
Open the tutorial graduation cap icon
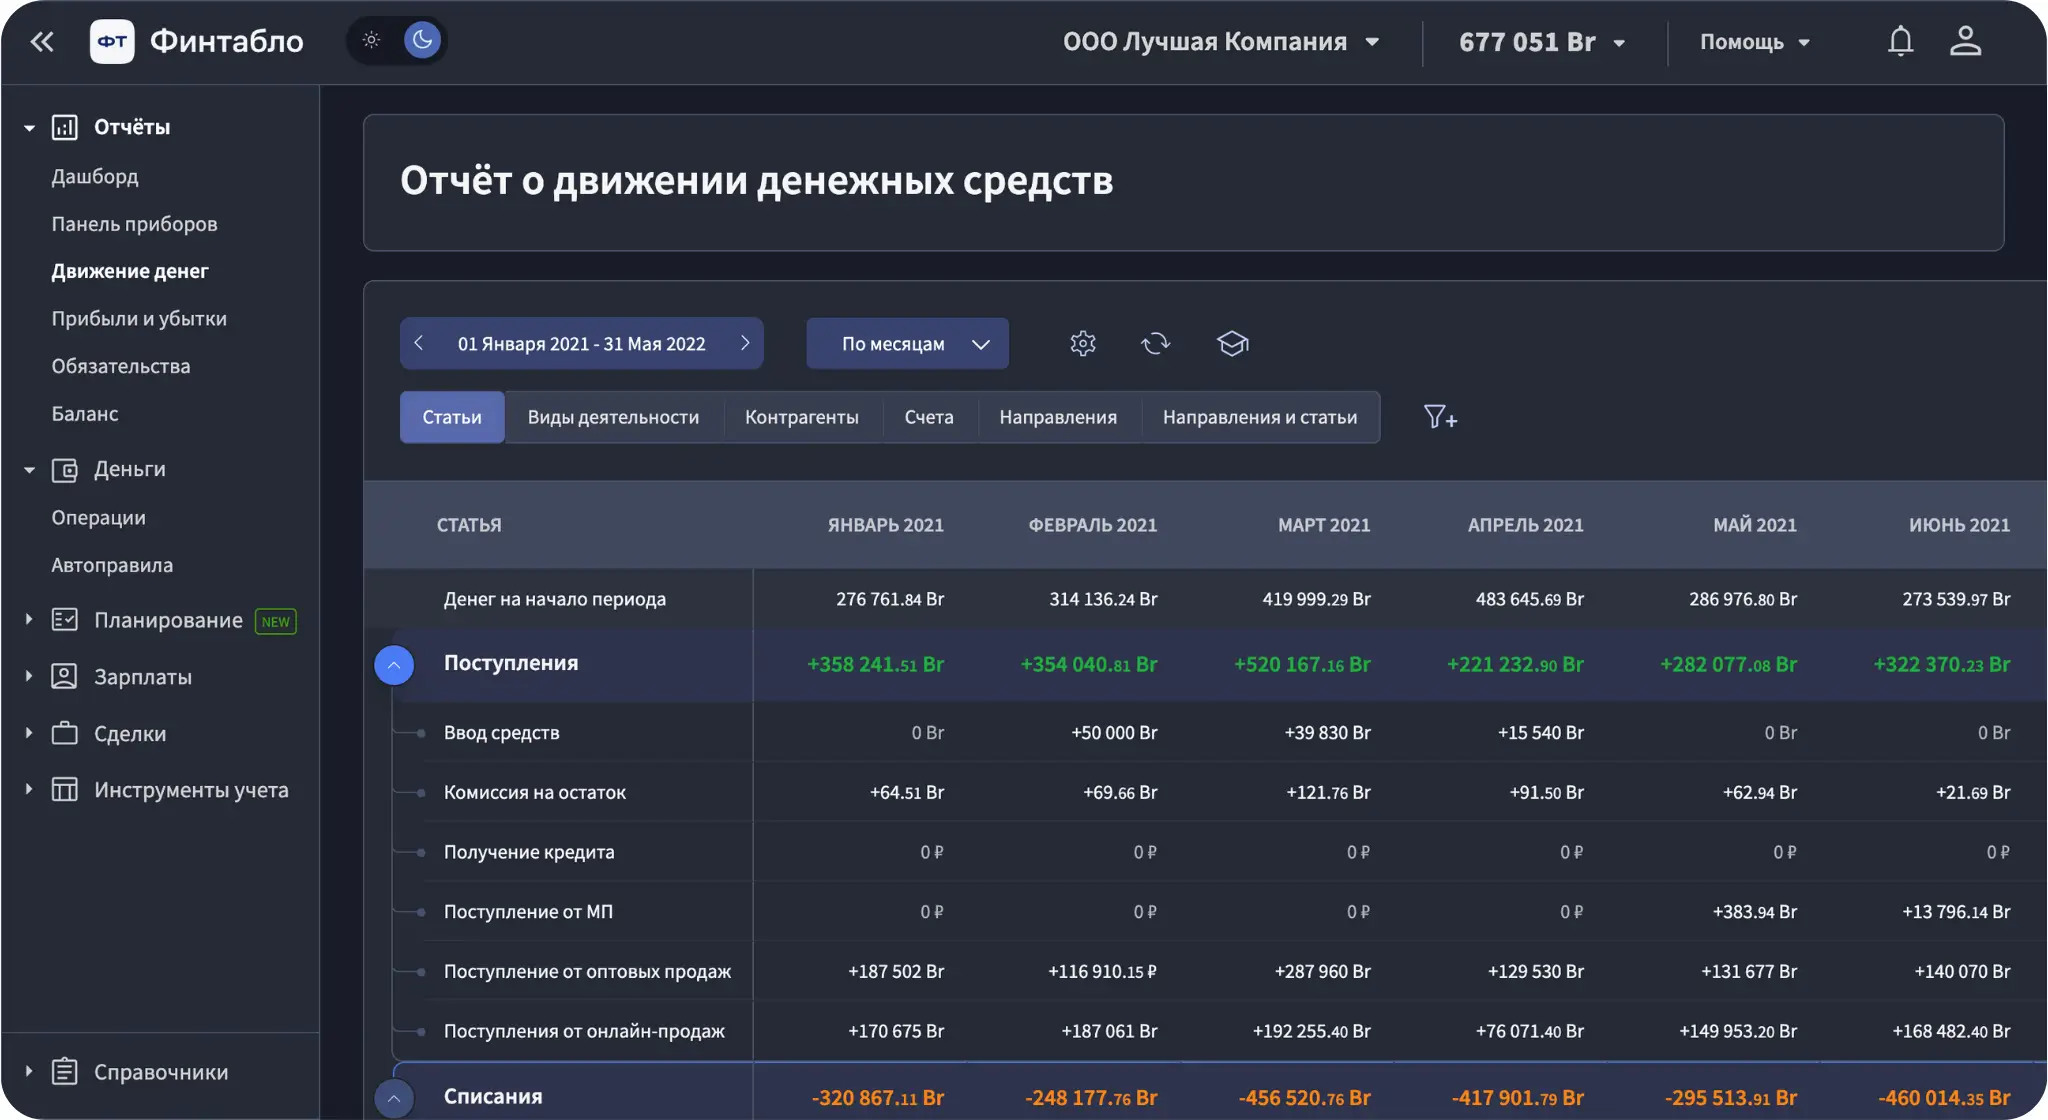pos(1233,344)
